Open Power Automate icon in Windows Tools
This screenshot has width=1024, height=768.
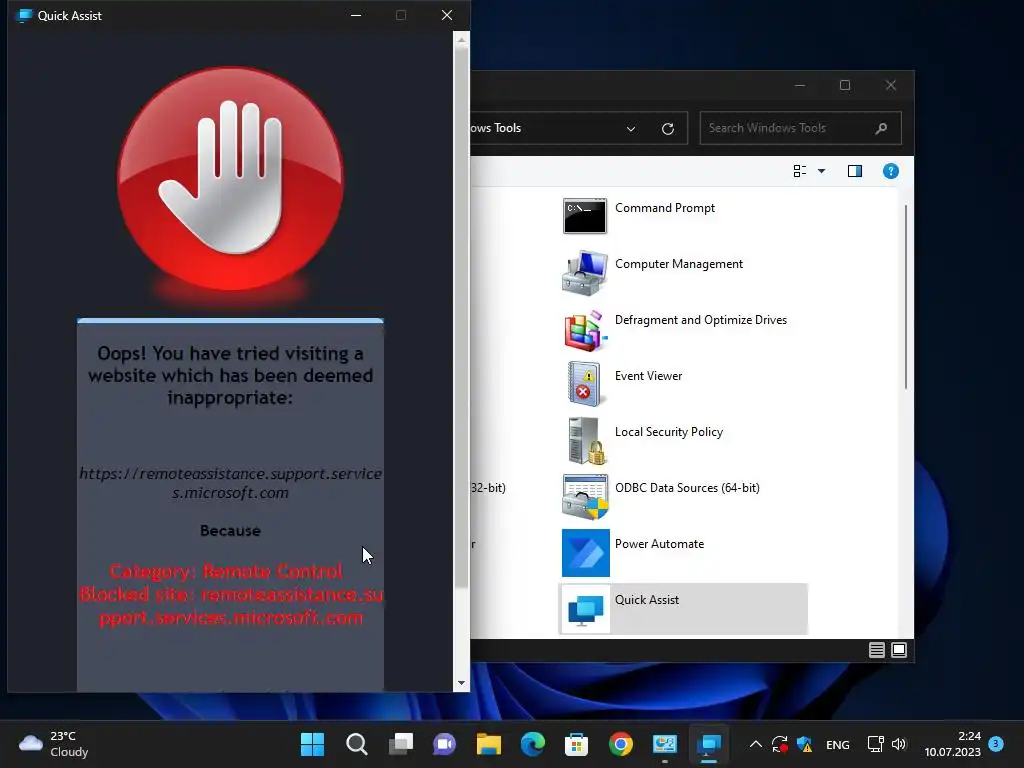tap(585, 553)
